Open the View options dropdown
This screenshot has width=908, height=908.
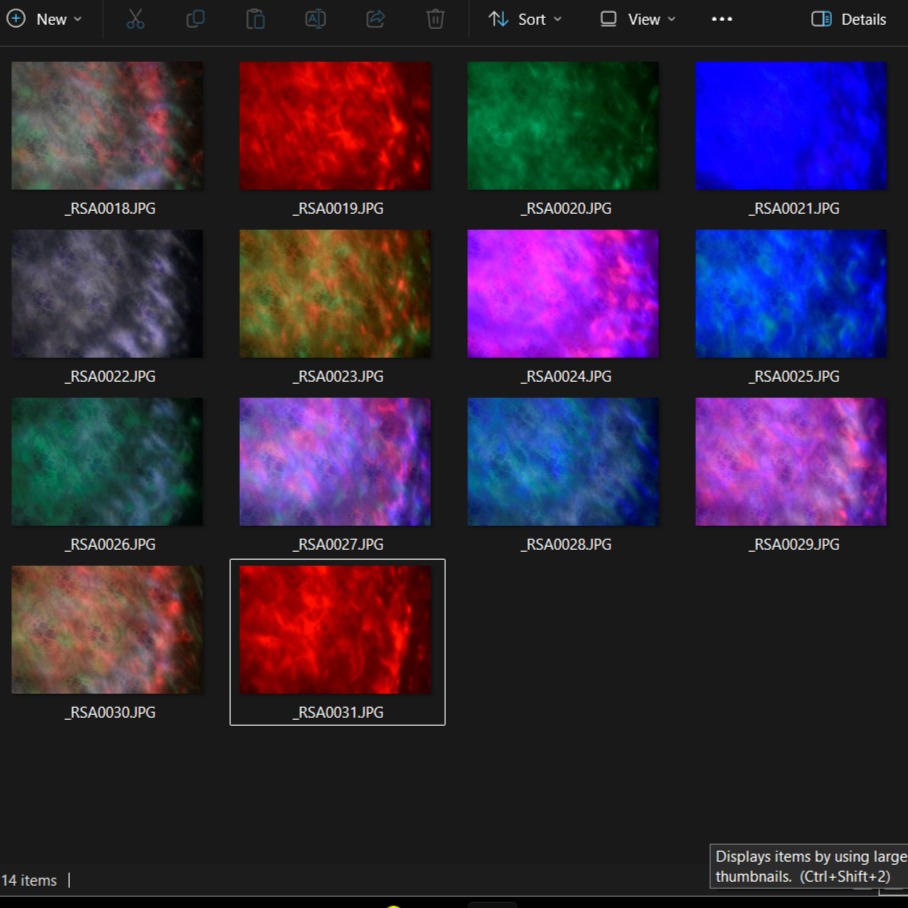click(x=638, y=19)
